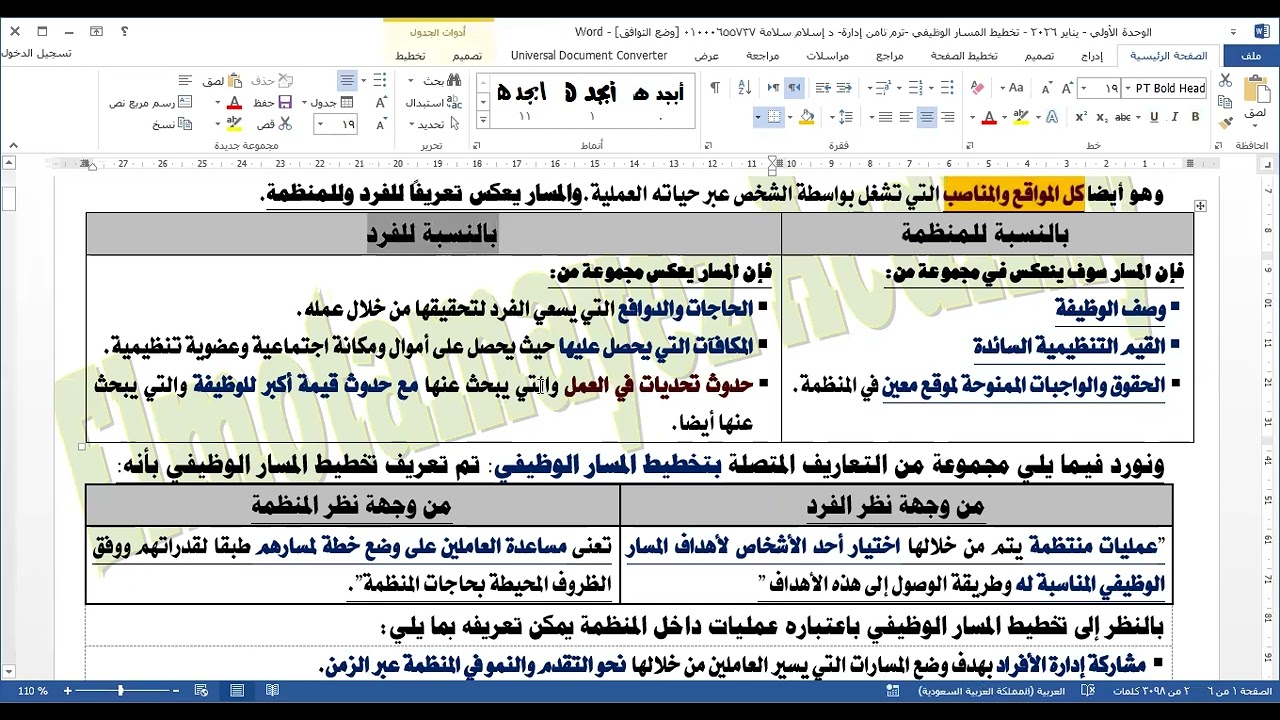Image resolution: width=1280 pixels, height=720 pixels.
Task: Open the font name PT Bold Head dropdown
Action: pos(1128,88)
